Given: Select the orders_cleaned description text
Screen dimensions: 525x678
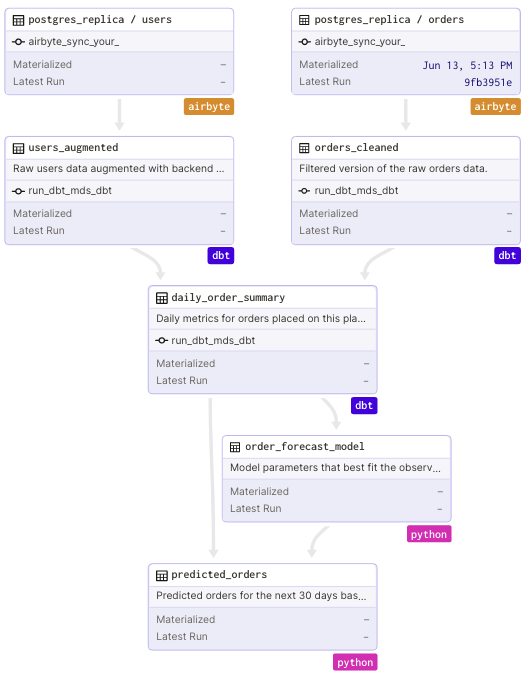Looking at the screenshot, I should (x=393, y=169).
